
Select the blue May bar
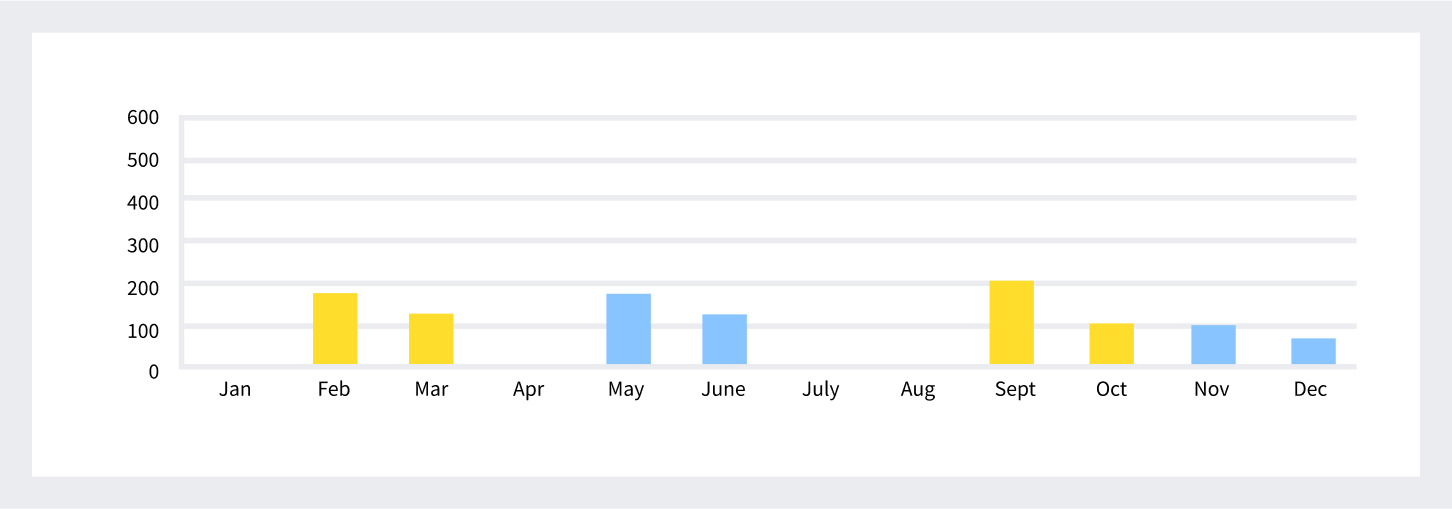(628, 329)
